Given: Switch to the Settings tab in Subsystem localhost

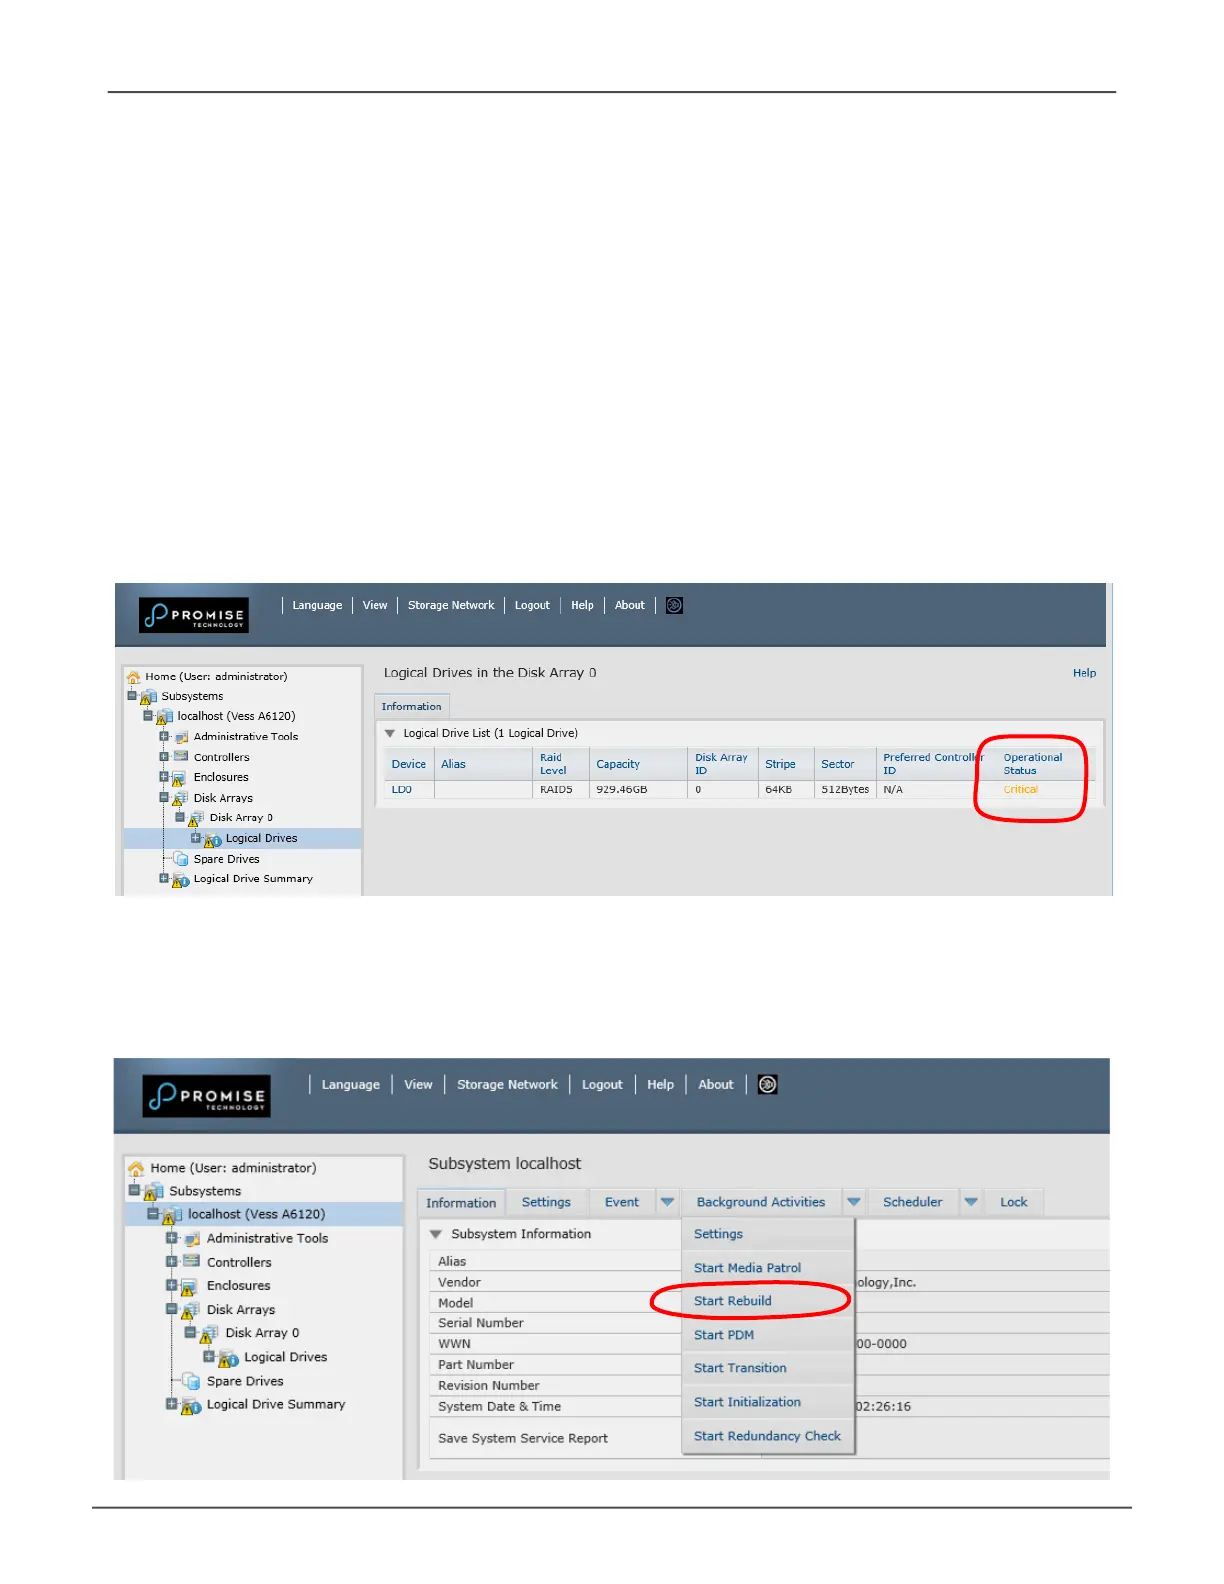Looking at the screenshot, I should [x=546, y=1202].
